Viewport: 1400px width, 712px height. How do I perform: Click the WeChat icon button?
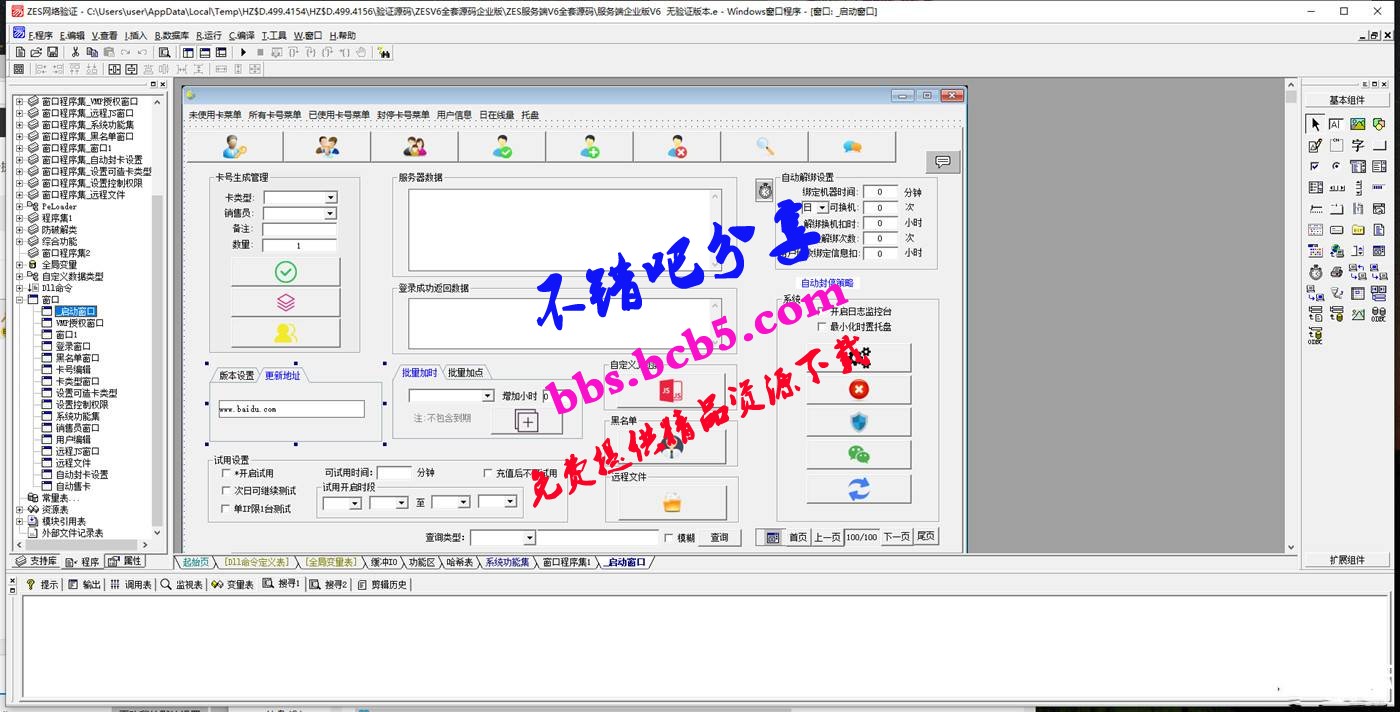point(858,455)
